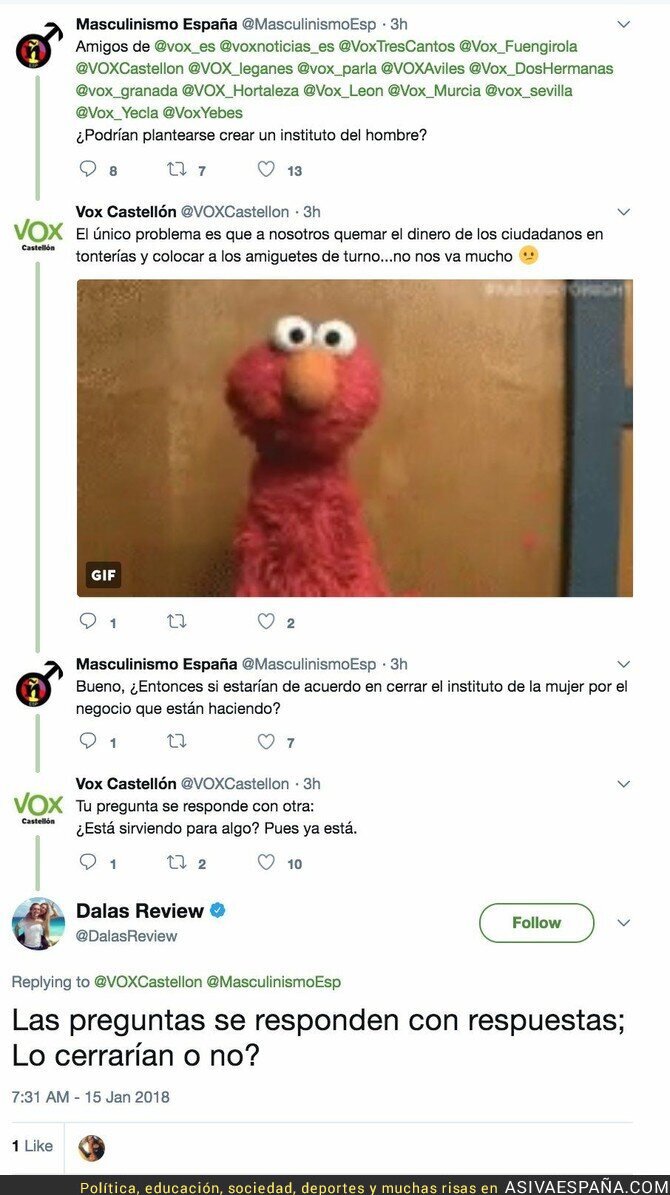Follow Dalas Review
This screenshot has height=1195, width=670.
pos(536,923)
